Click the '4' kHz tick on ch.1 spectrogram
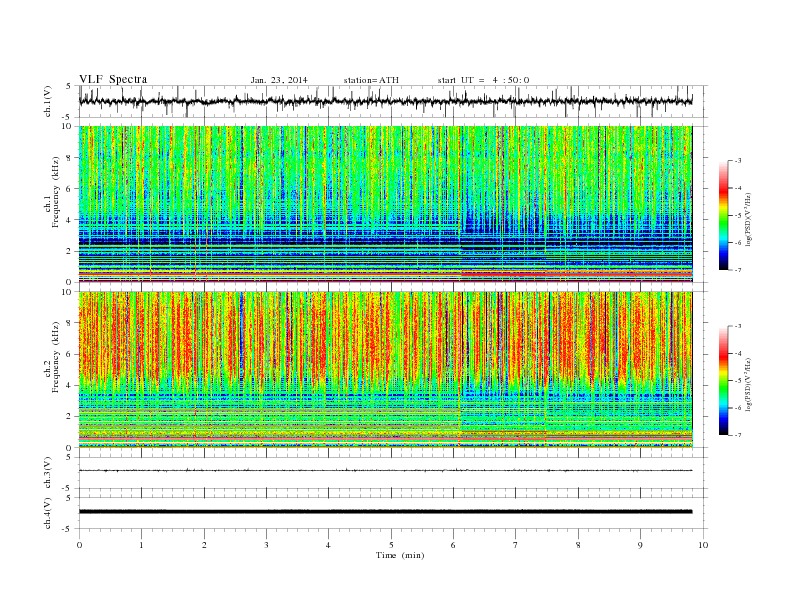 pyautogui.click(x=70, y=220)
